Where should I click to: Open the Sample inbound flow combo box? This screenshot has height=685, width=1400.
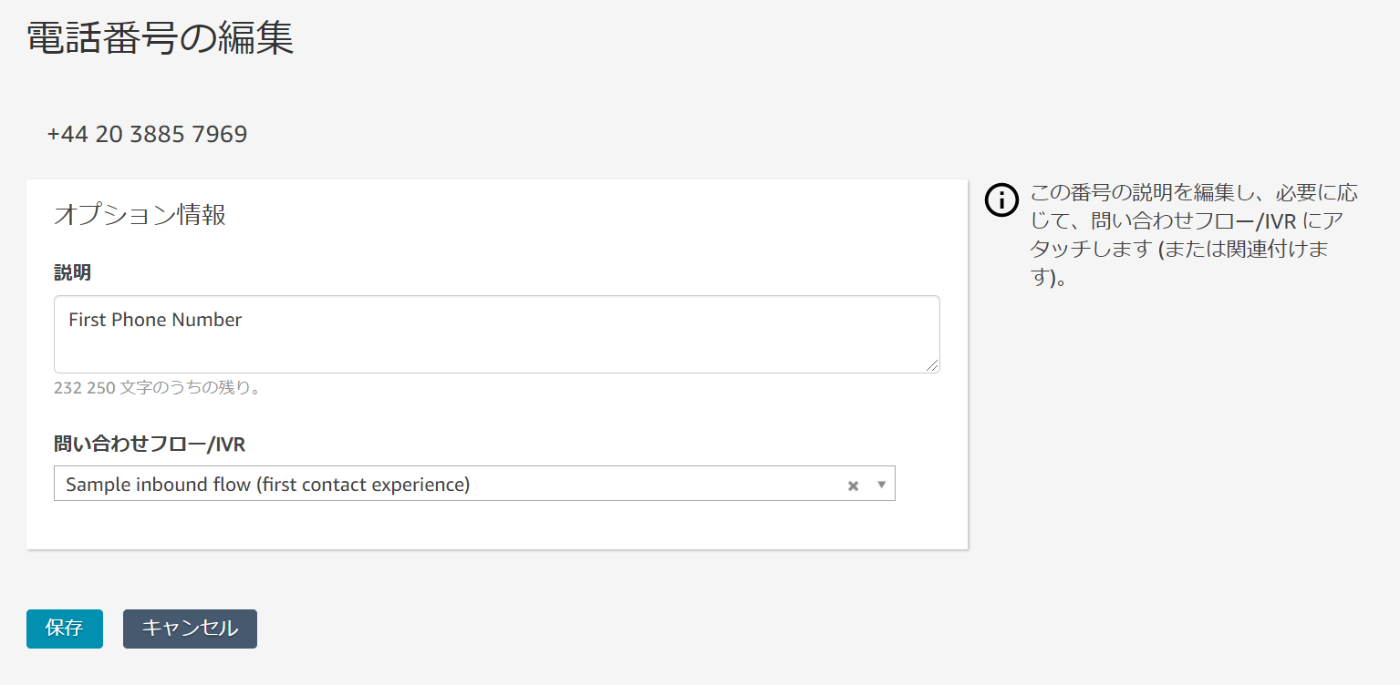coord(474,484)
